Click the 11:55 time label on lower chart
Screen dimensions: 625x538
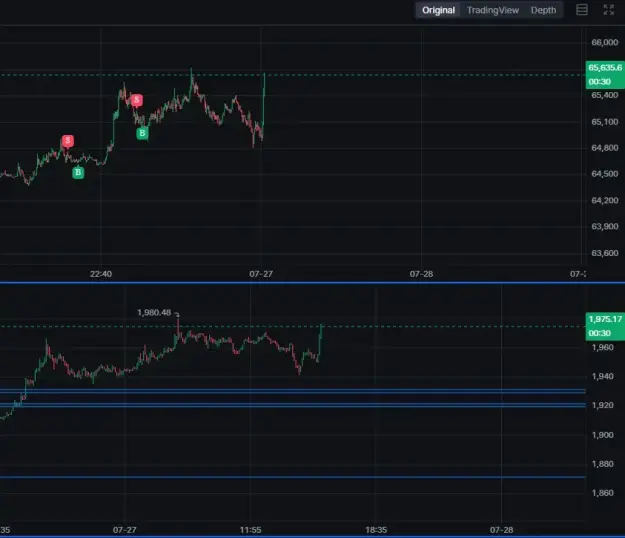coord(250,530)
